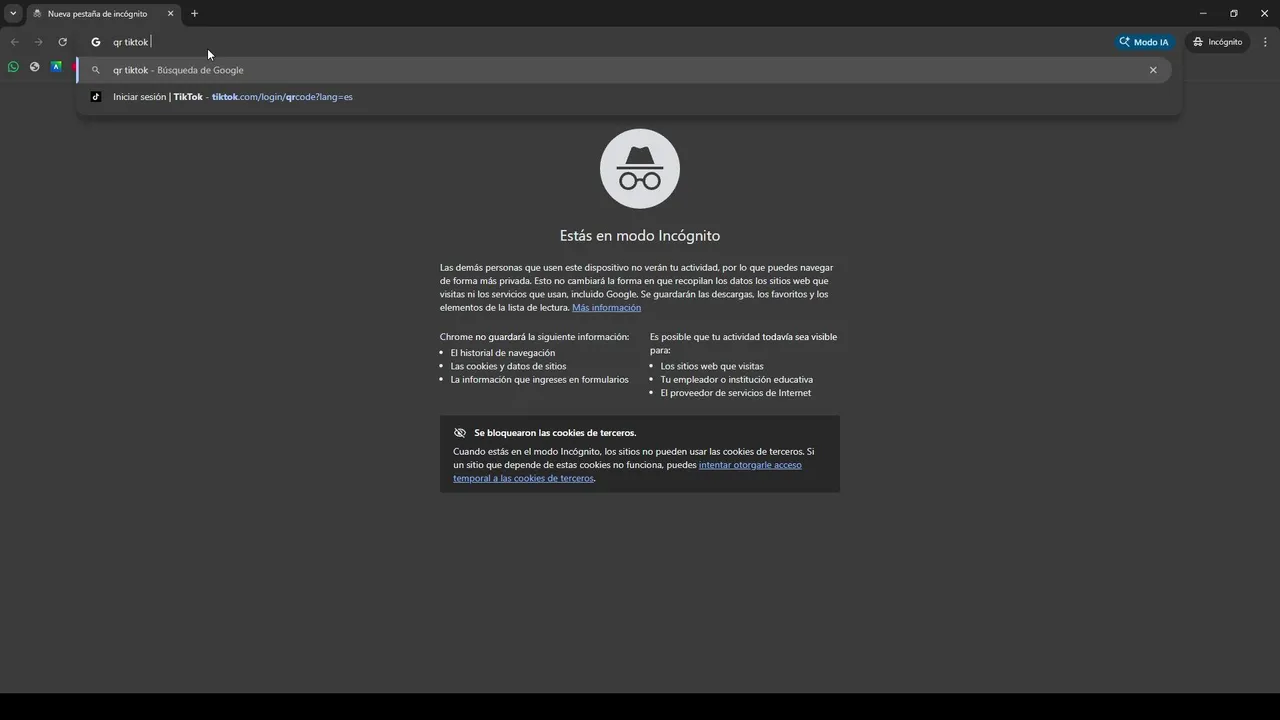Open the tab search dropdown arrow
The width and height of the screenshot is (1280, 720).
(x=13, y=13)
